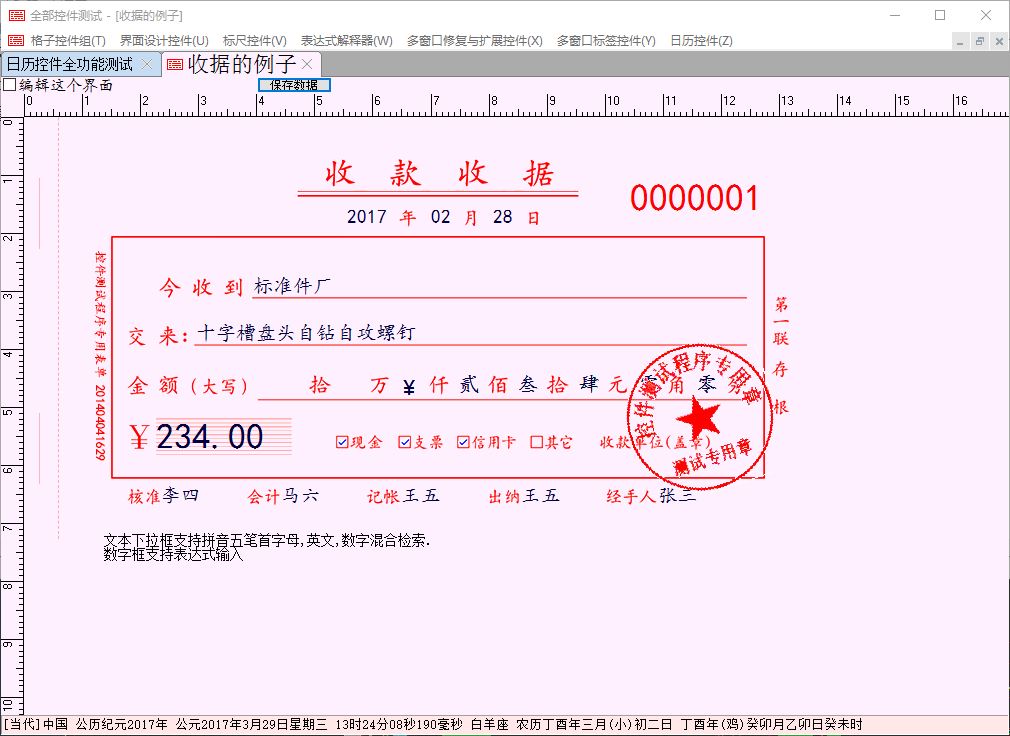This screenshot has height=736, width=1010.
Task: Close the inner MDI child window
Action: pyautogui.click(x=999, y=41)
